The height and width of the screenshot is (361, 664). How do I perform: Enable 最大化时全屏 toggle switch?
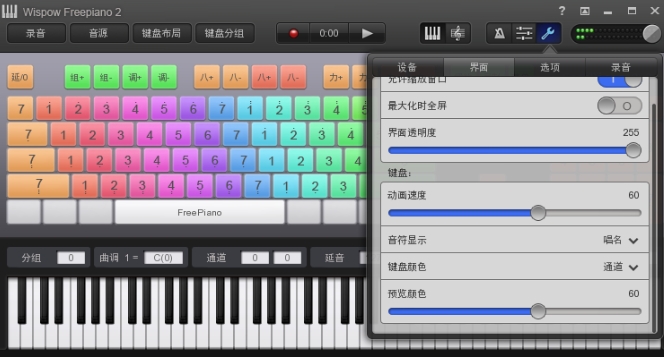pos(620,106)
